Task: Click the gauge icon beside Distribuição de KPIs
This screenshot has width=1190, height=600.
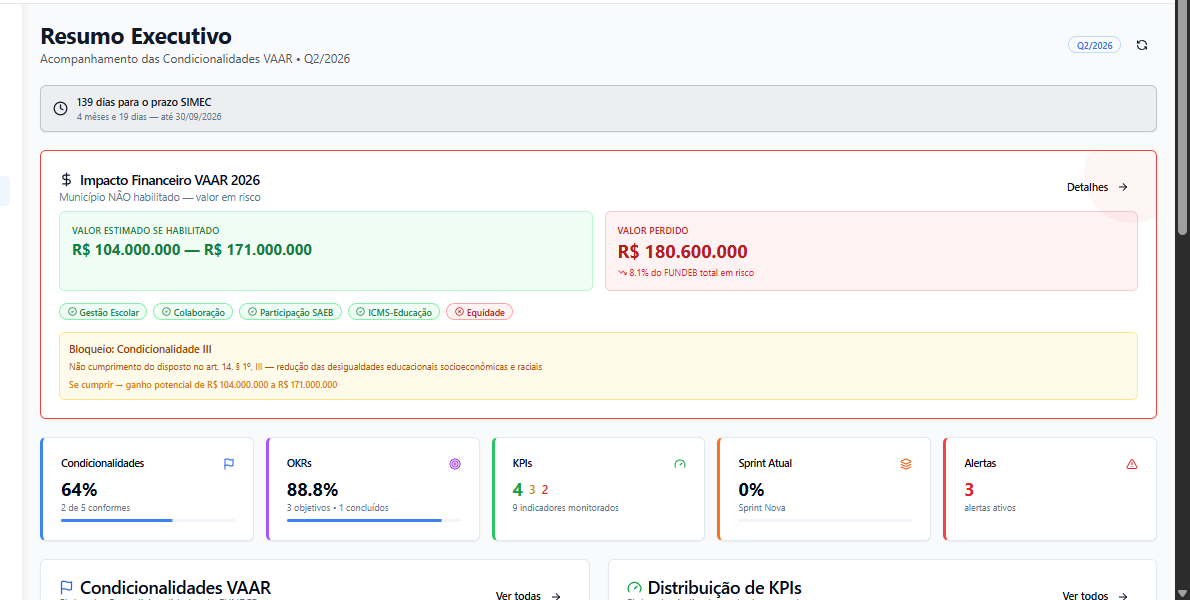Action: pyautogui.click(x=634, y=588)
